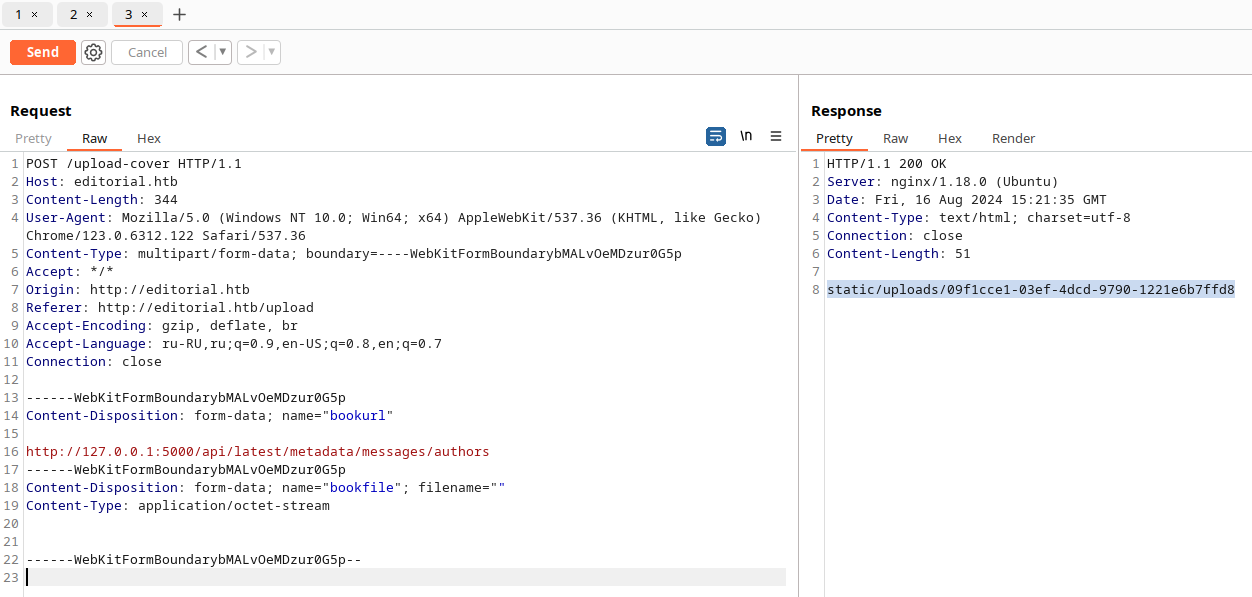Click the Cancel button
This screenshot has height=597, width=1252.
point(147,52)
